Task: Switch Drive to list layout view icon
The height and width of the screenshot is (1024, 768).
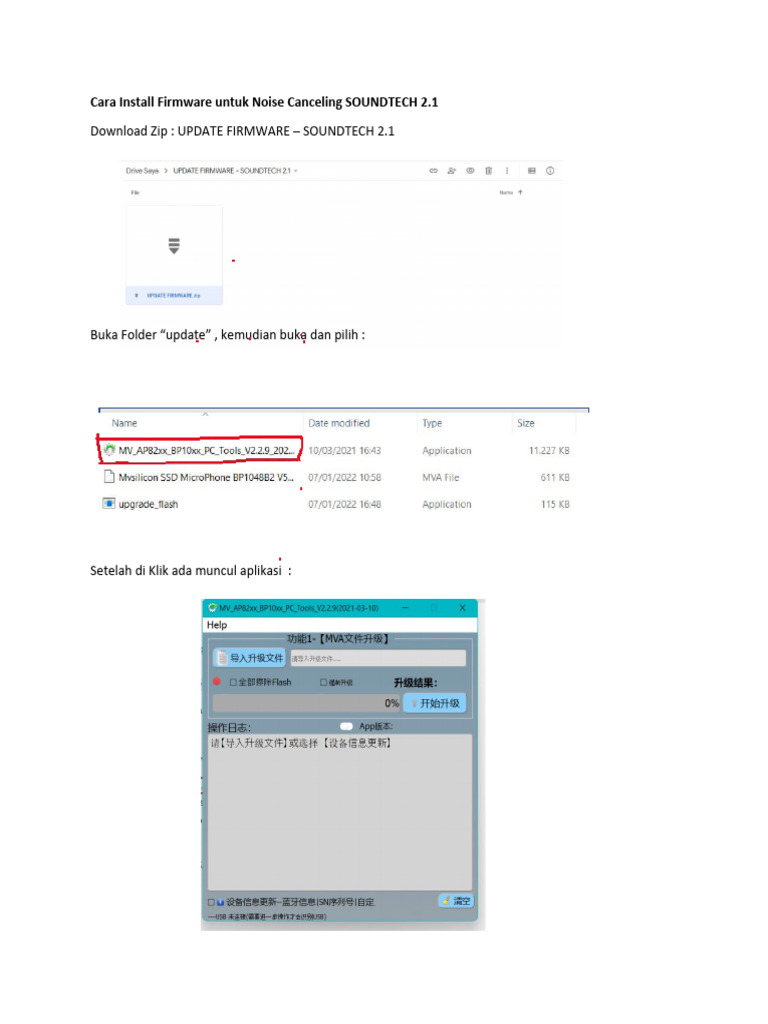Action: point(532,170)
